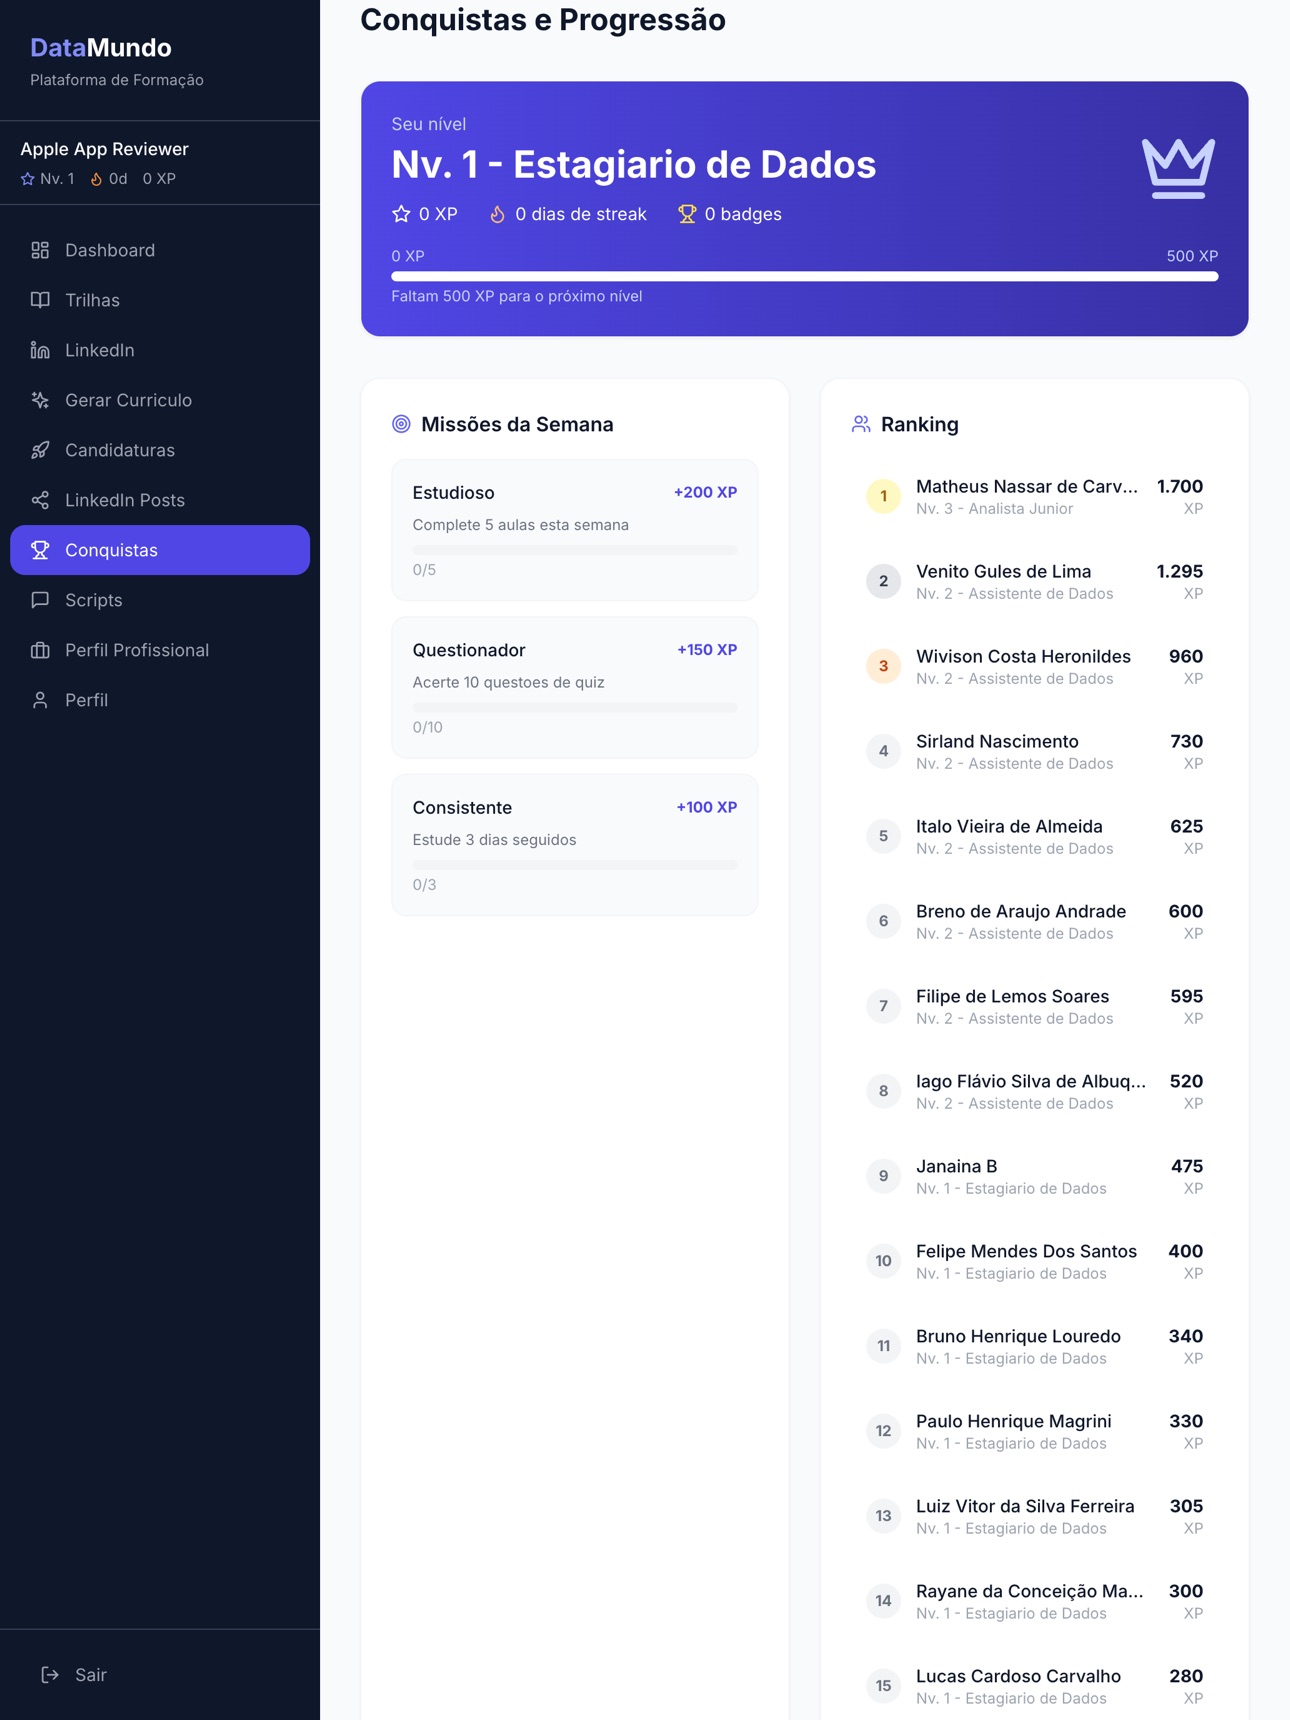
Task: Navigate to Candidaturas
Action: tap(160, 450)
